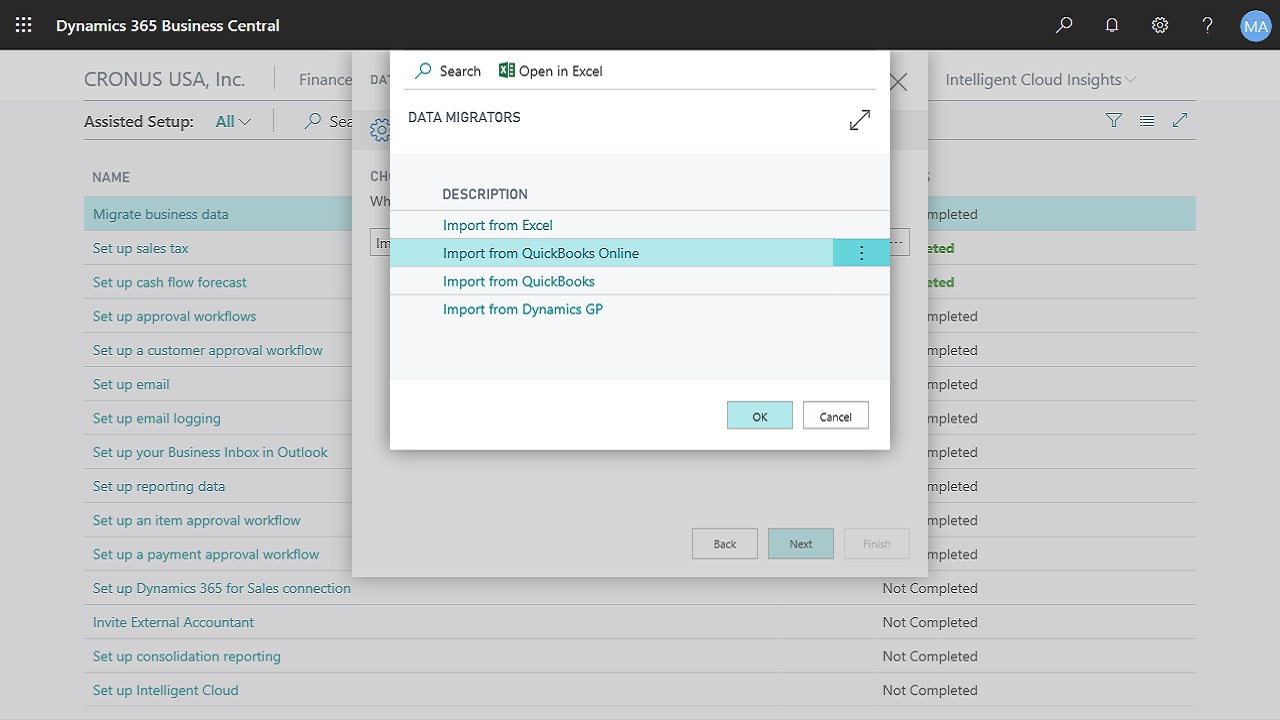
Task: Open Set up email
Action: point(131,384)
